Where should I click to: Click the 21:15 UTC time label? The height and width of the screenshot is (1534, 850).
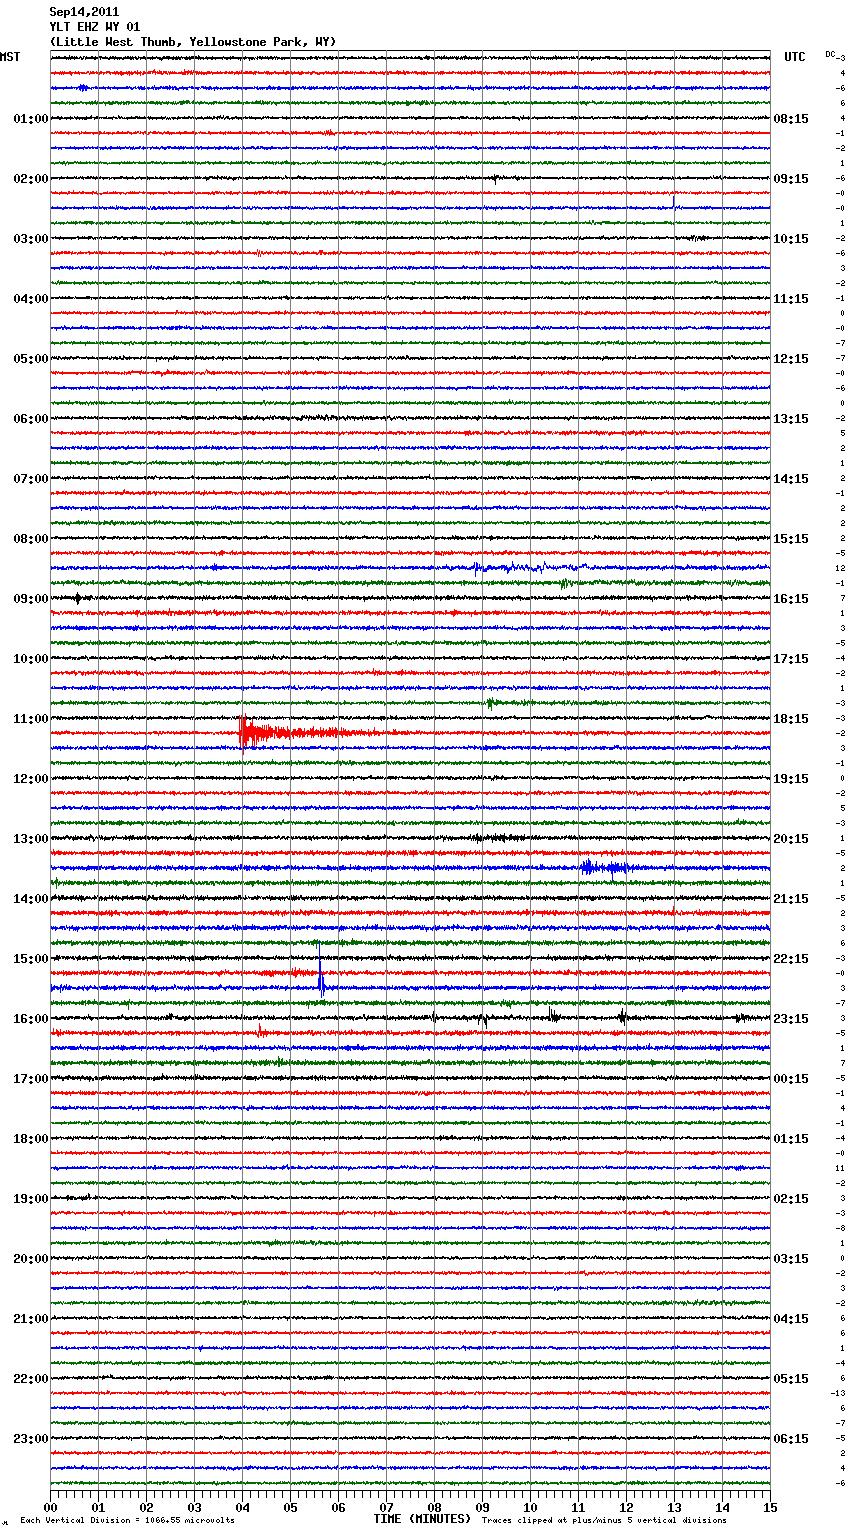pos(791,899)
